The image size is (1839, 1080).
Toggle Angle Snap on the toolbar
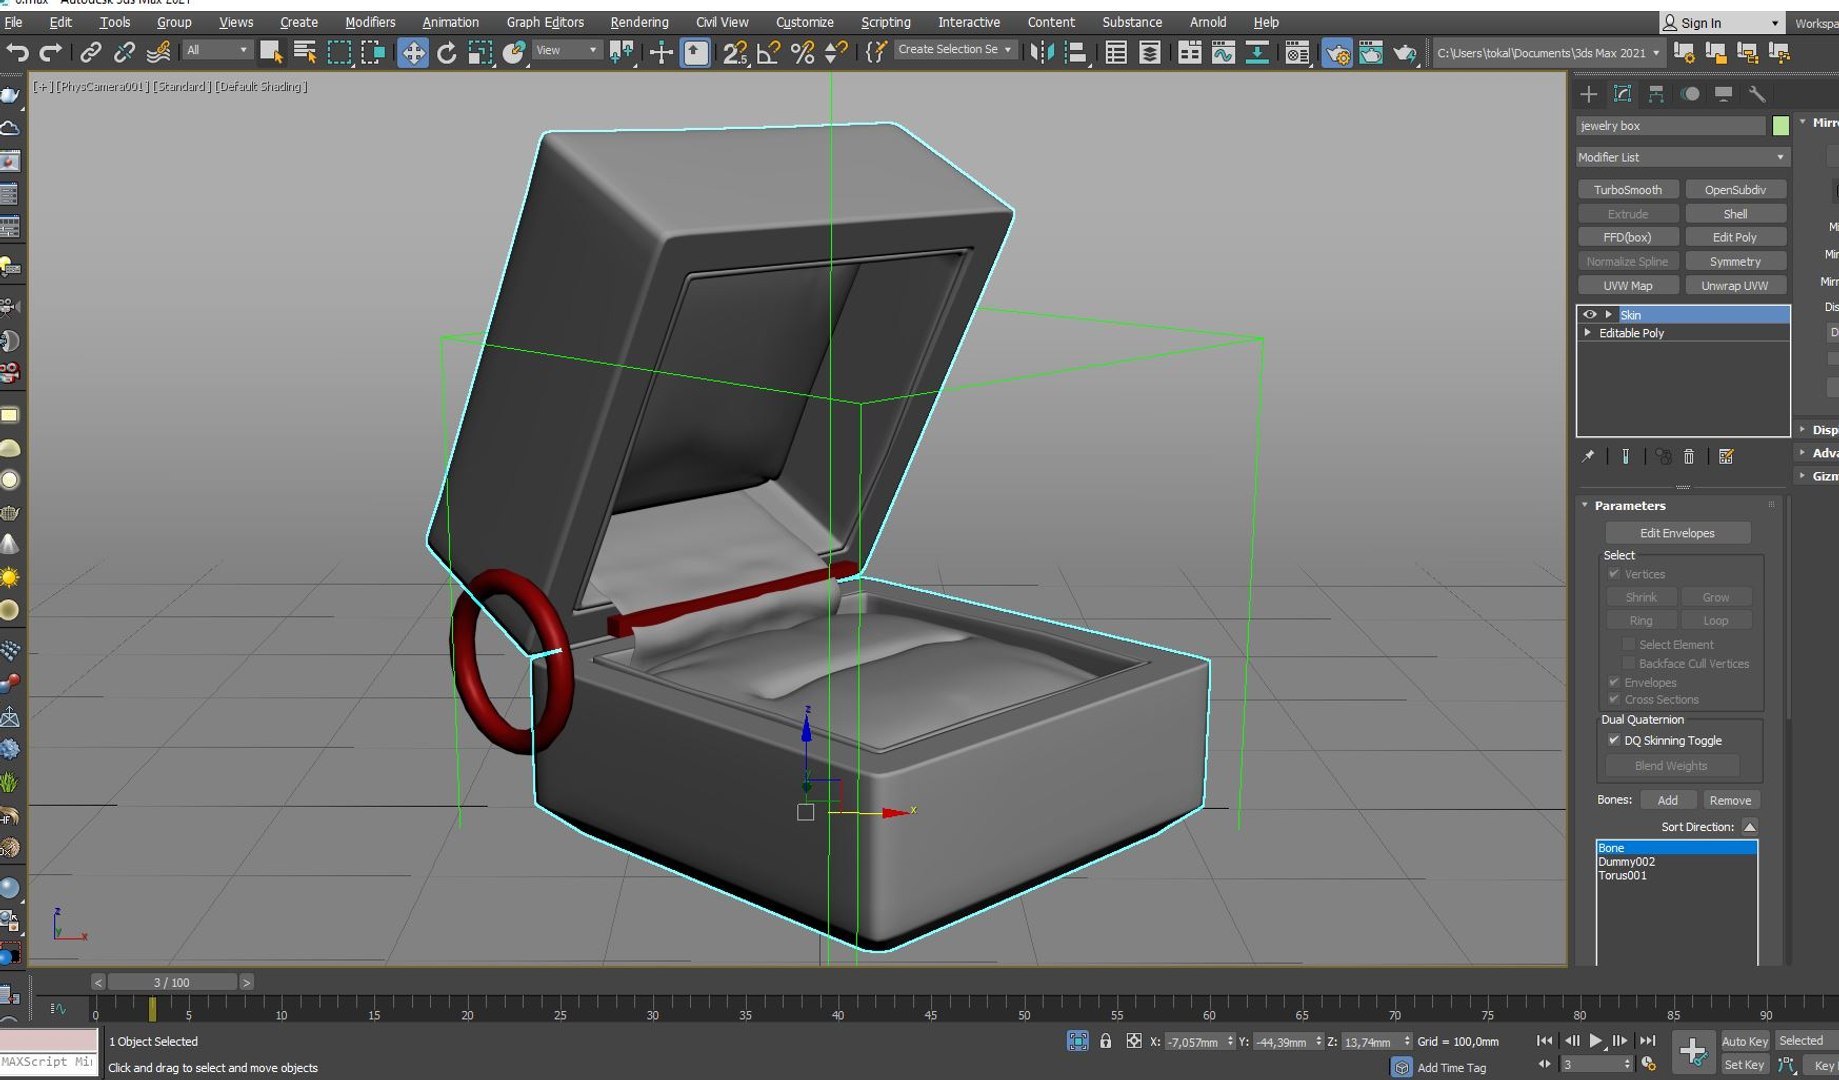pyautogui.click(x=769, y=52)
